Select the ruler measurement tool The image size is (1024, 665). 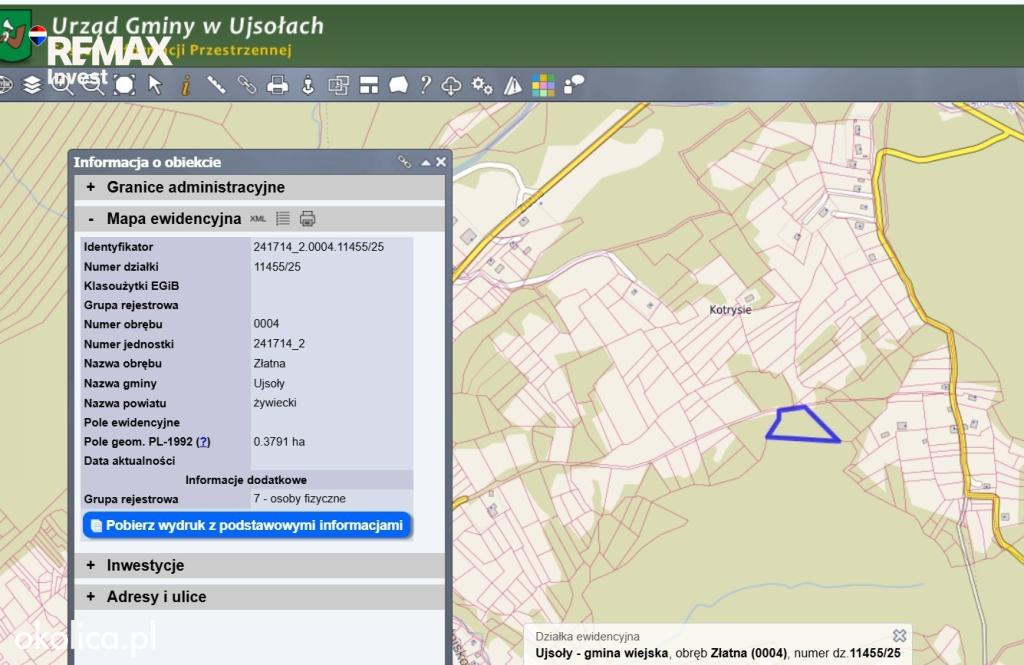tap(216, 84)
